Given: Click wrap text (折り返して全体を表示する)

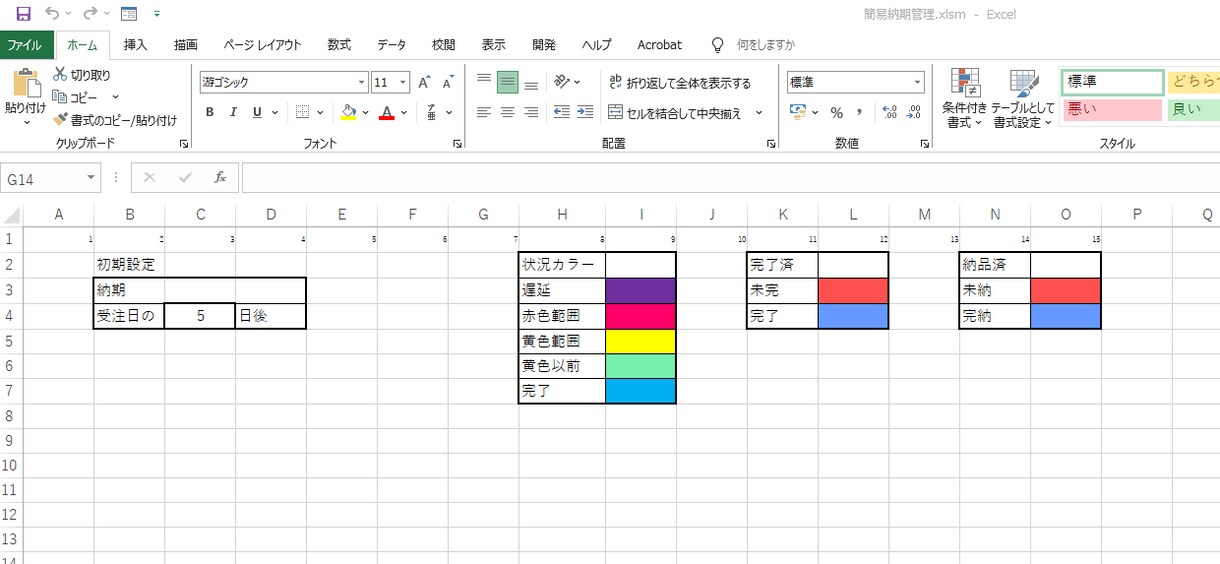Looking at the screenshot, I should click(680, 83).
